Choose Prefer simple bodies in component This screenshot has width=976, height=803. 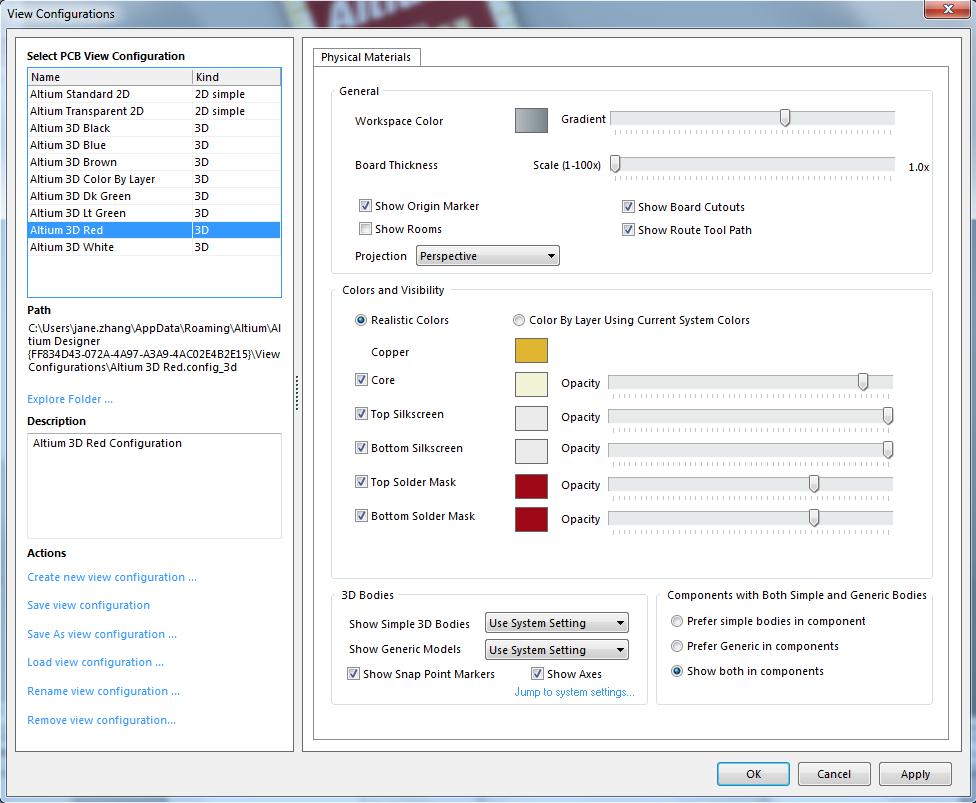pos(678,621)
